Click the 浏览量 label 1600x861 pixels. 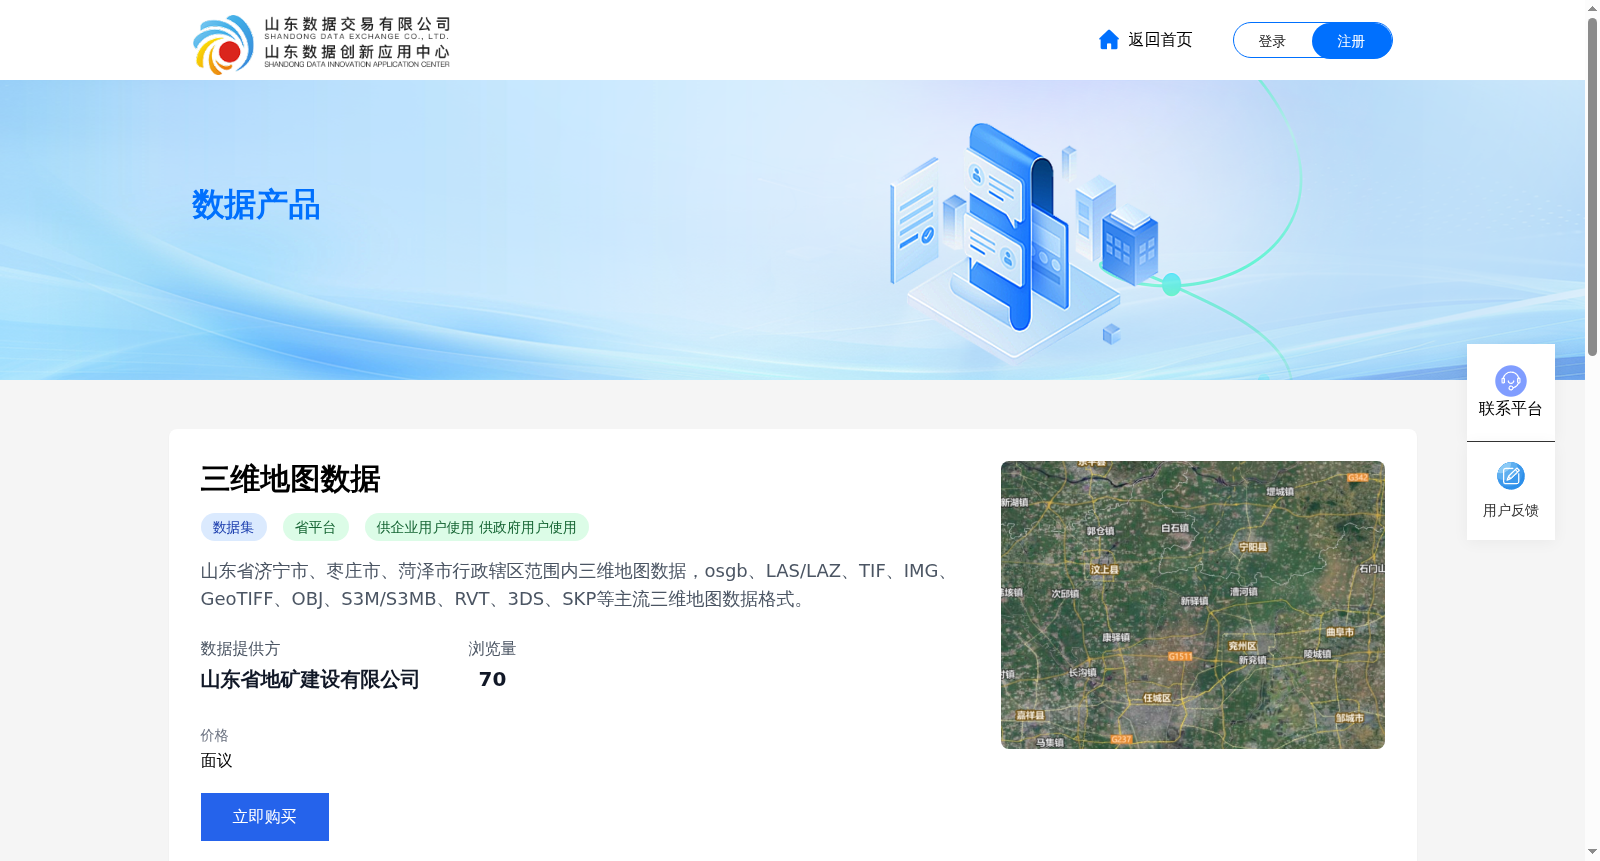click(x=492, y=649)
